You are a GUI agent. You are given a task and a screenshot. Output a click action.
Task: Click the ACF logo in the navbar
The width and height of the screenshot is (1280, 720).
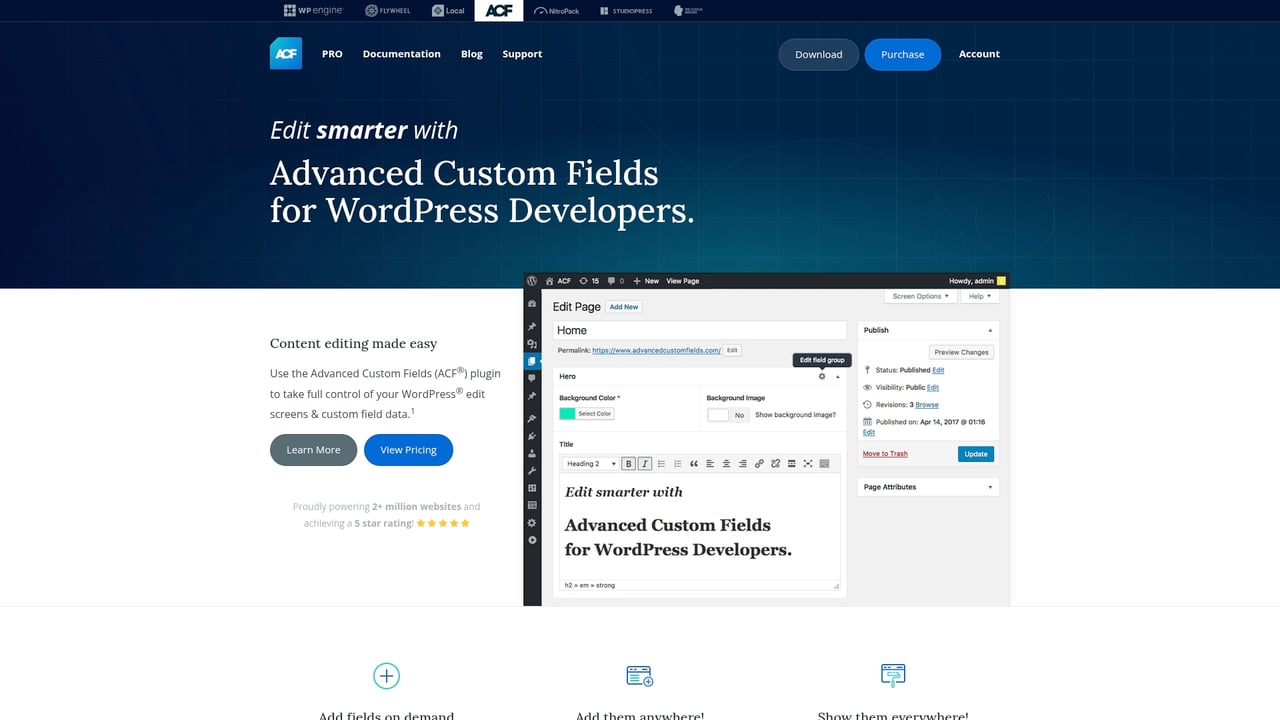tap(285, 53)
